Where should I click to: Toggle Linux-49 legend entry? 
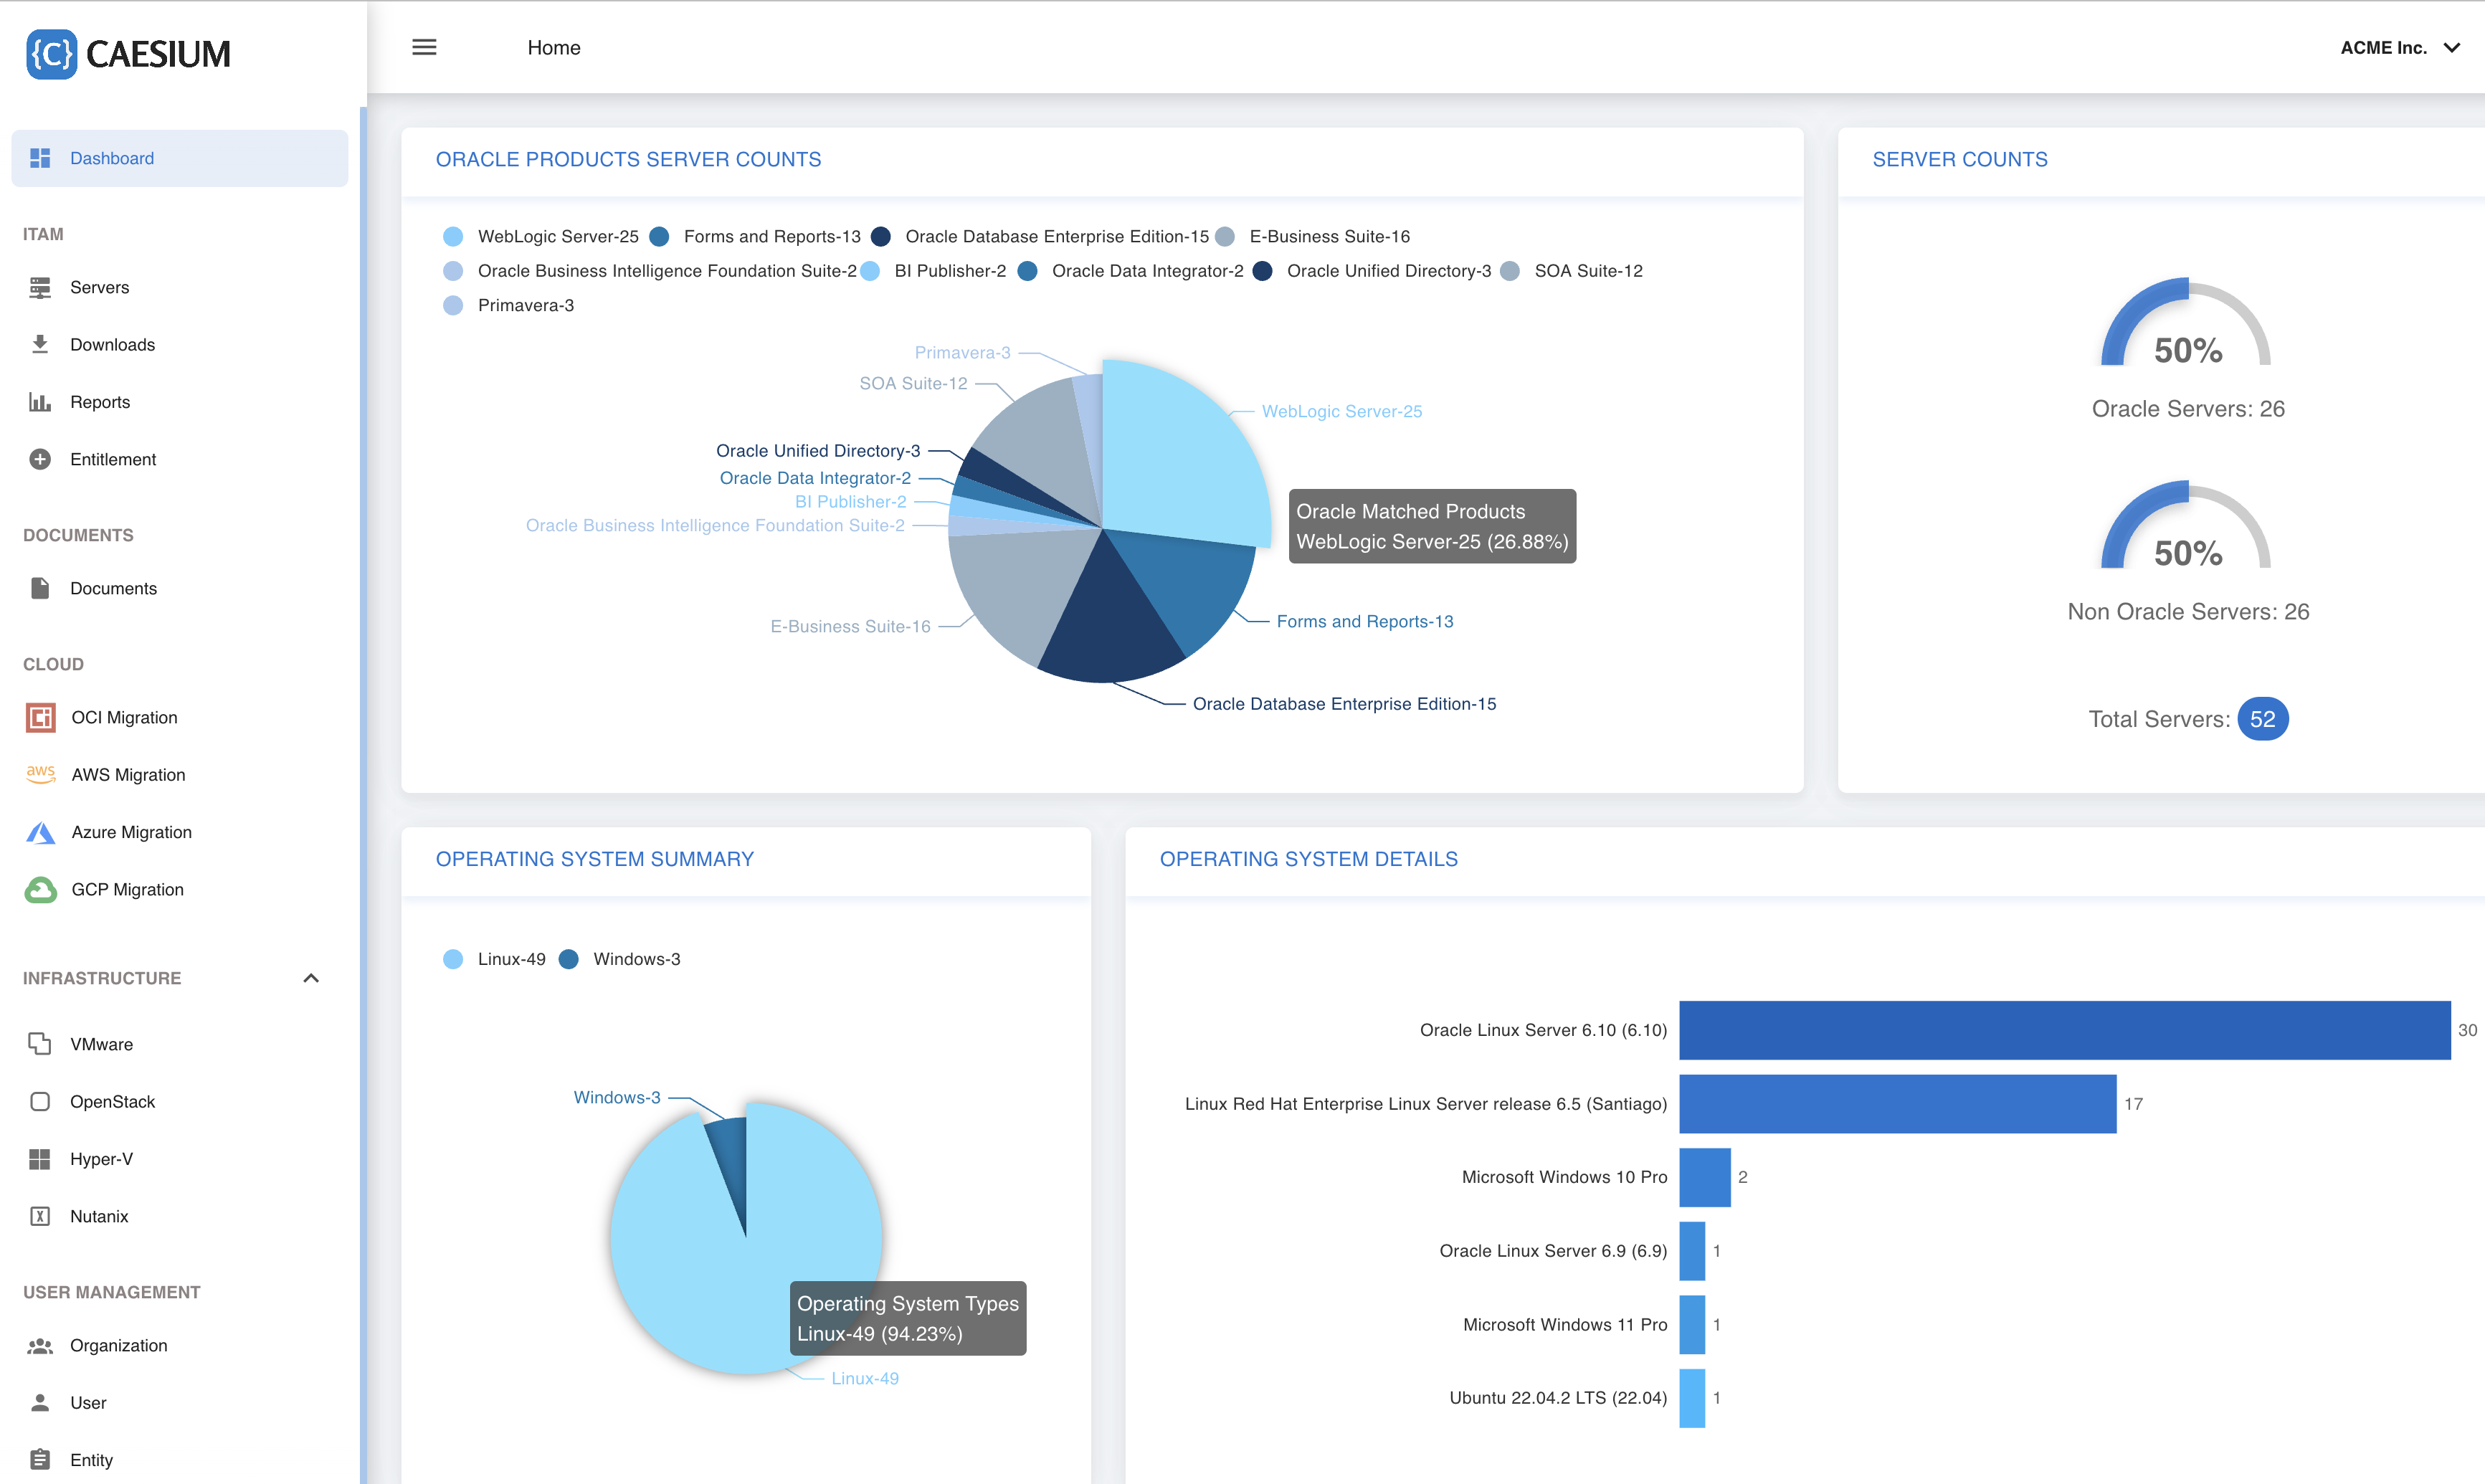coord(494,959)
